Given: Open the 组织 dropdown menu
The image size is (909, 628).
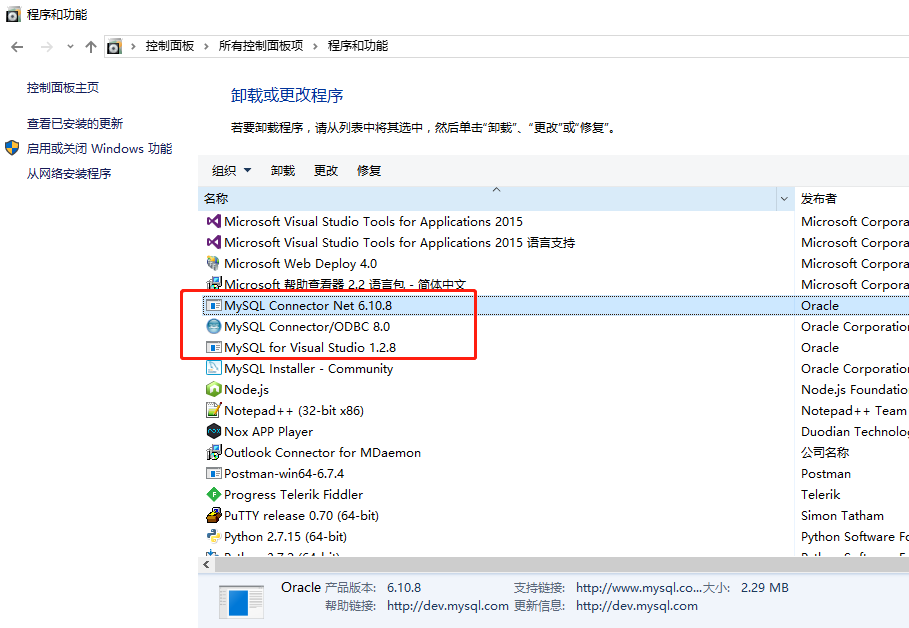Looking at the screenshot, I should (231, 170).
